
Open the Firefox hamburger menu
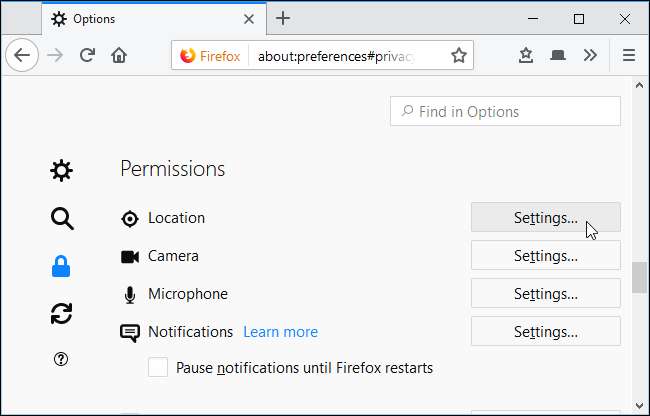(629, 56)
